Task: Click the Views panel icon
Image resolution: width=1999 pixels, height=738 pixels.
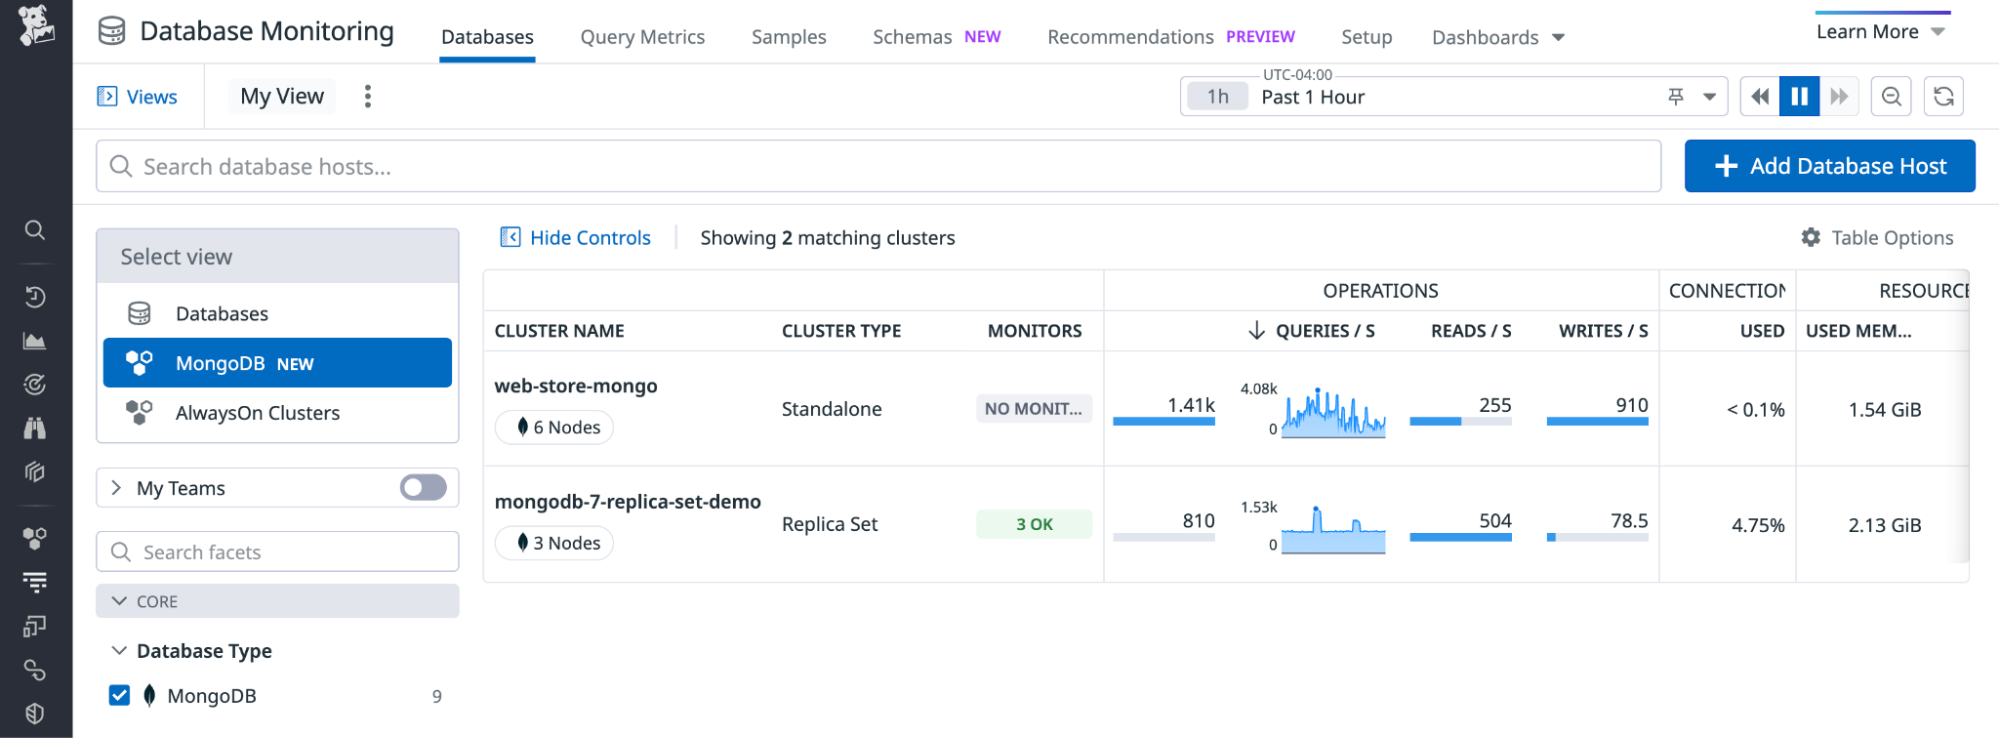Action: (x=107, y=96)
